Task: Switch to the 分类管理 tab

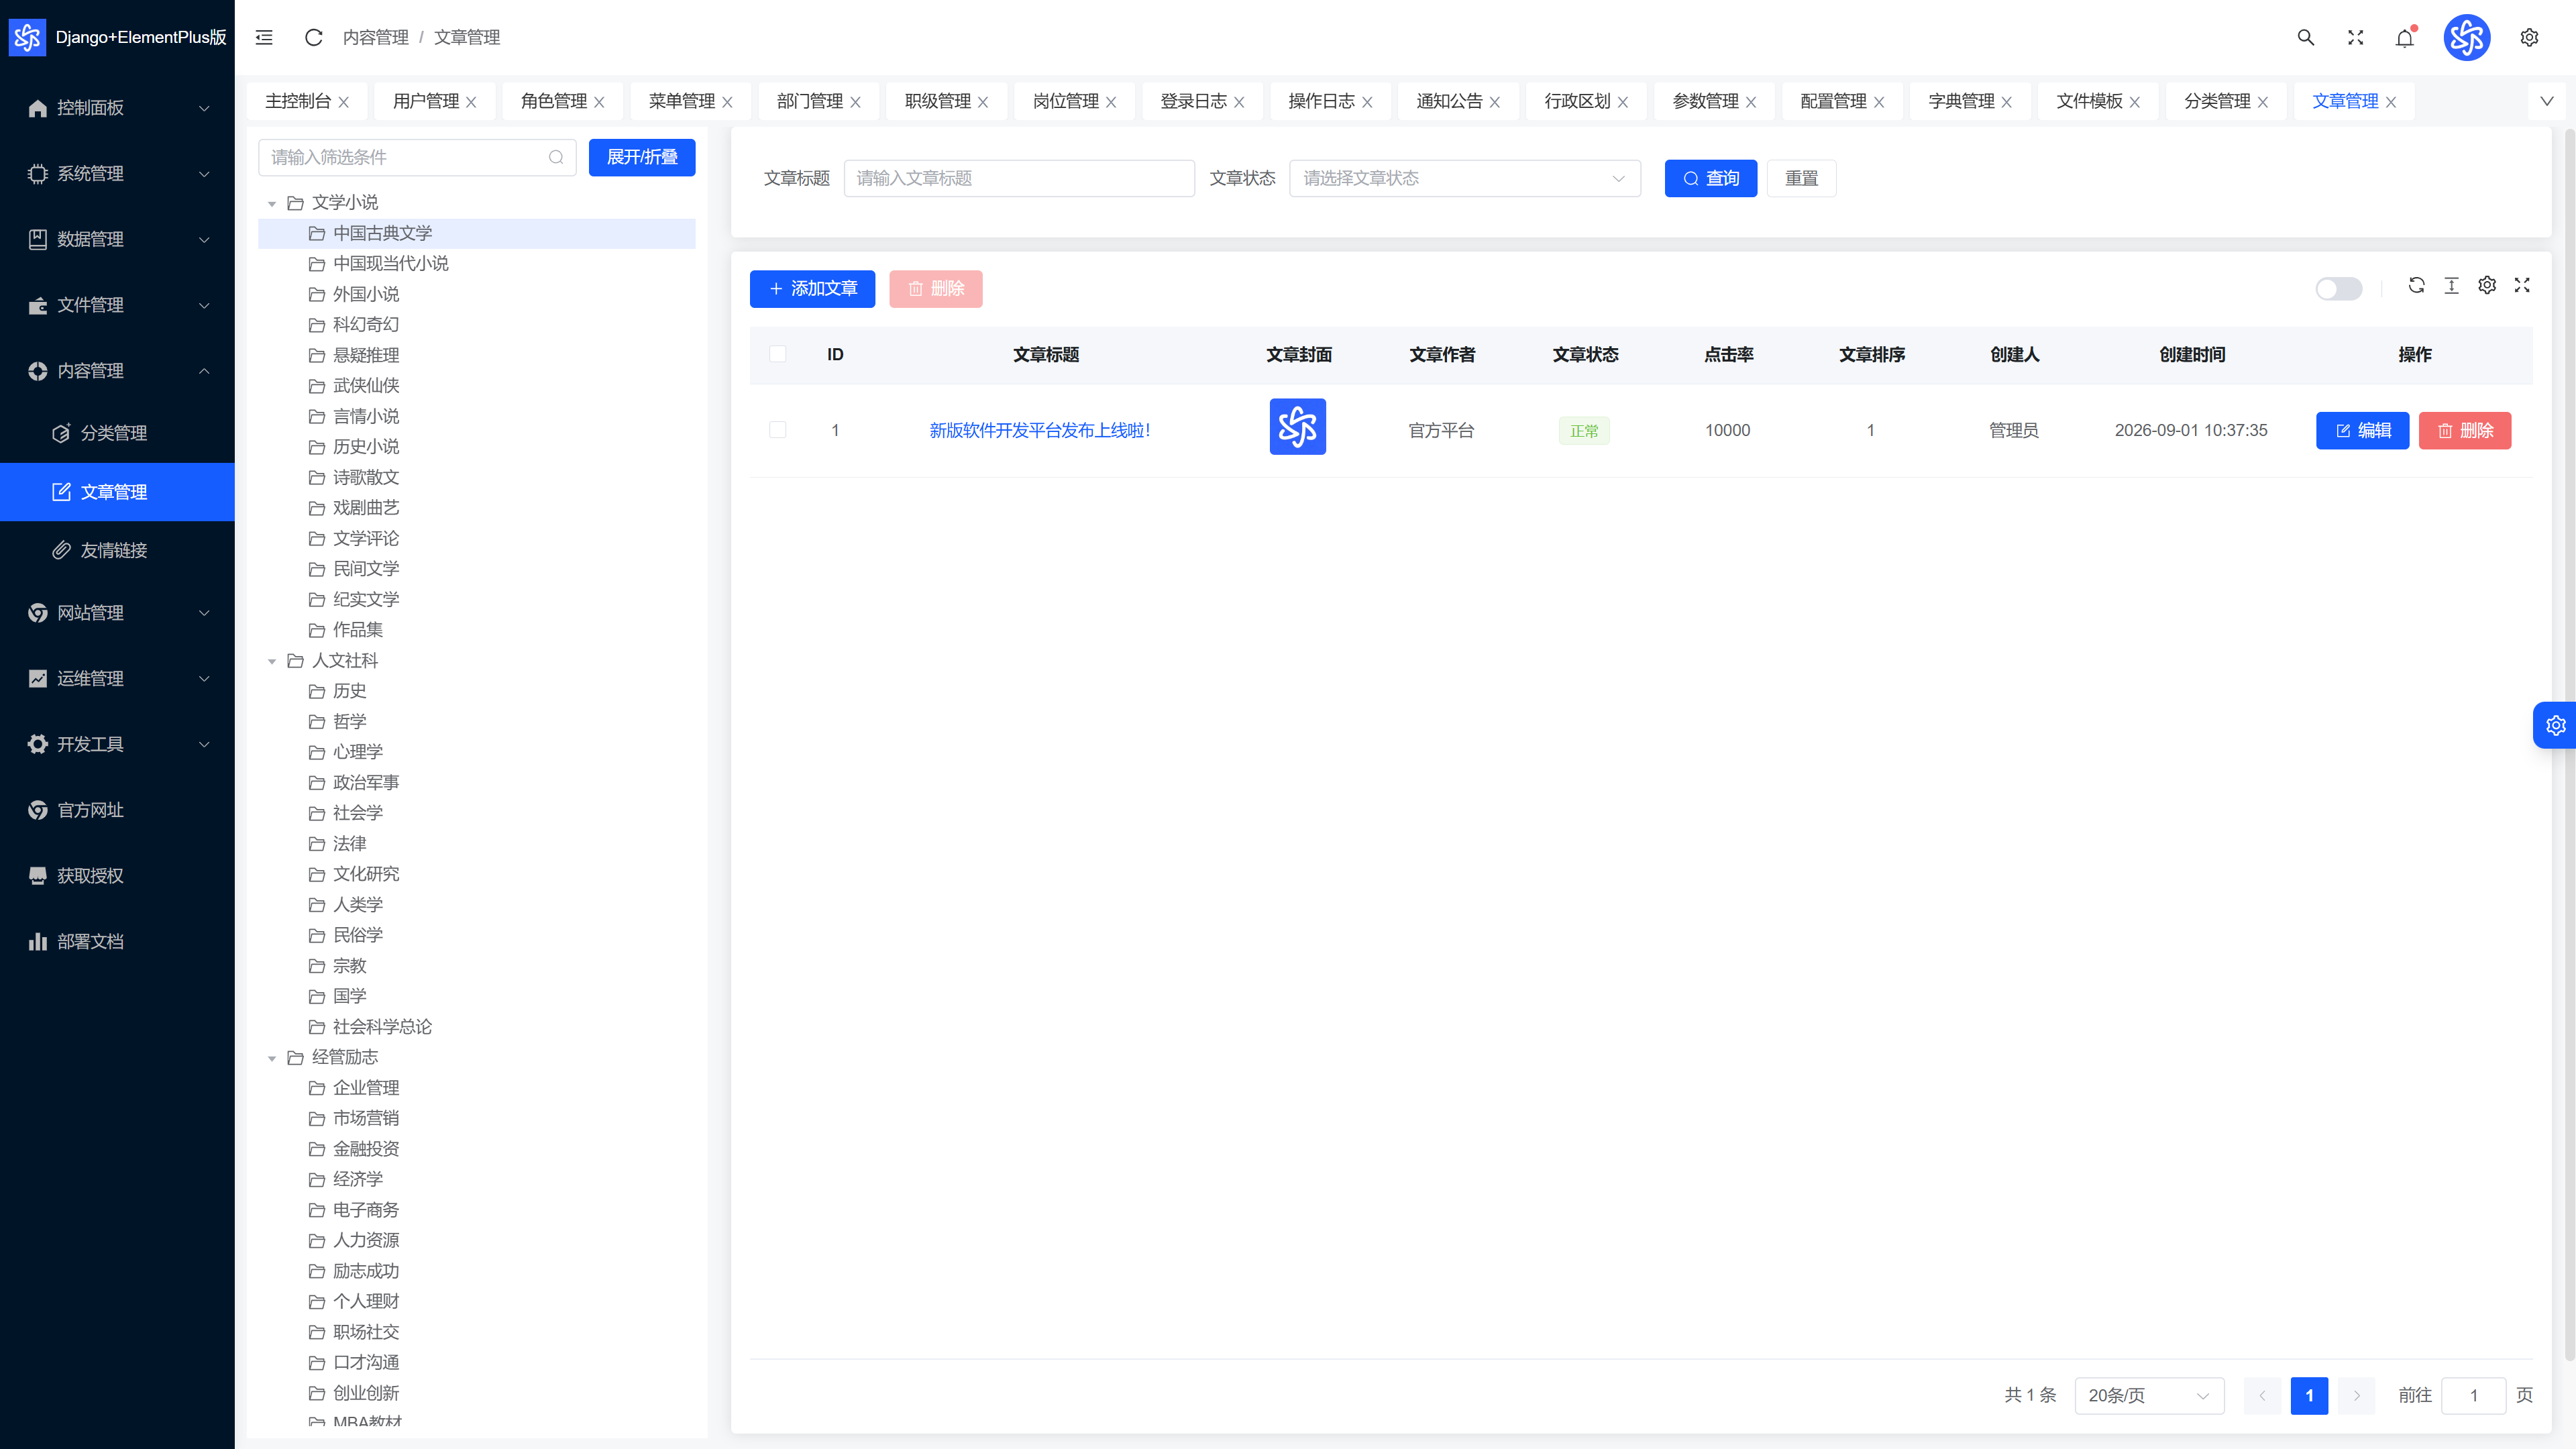Action: 2225,101
